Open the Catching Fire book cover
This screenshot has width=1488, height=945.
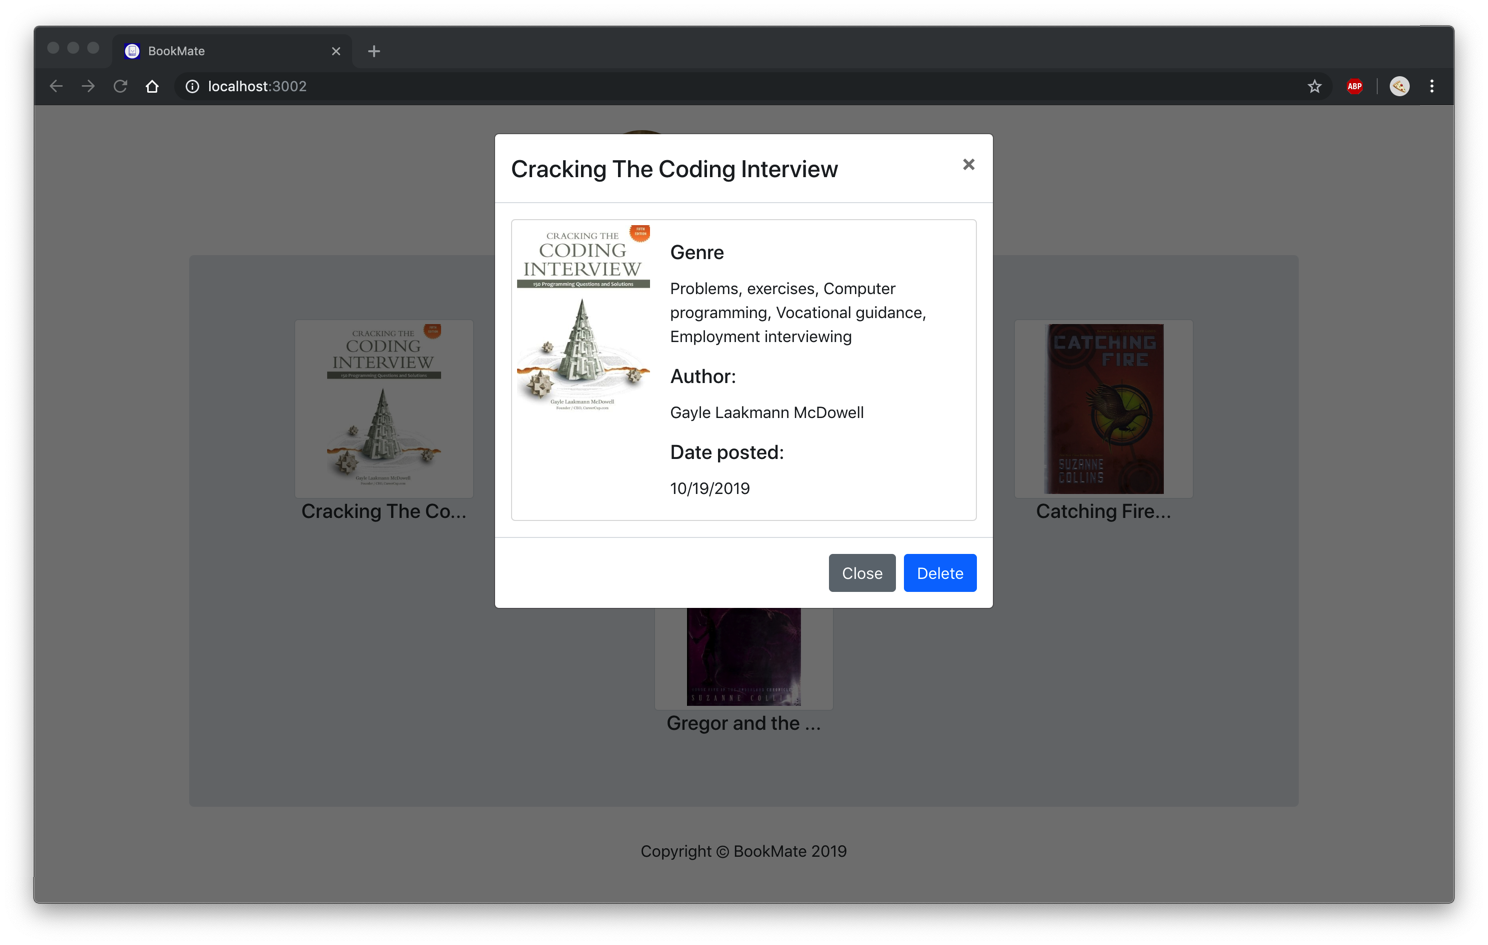click(1104, 408)
